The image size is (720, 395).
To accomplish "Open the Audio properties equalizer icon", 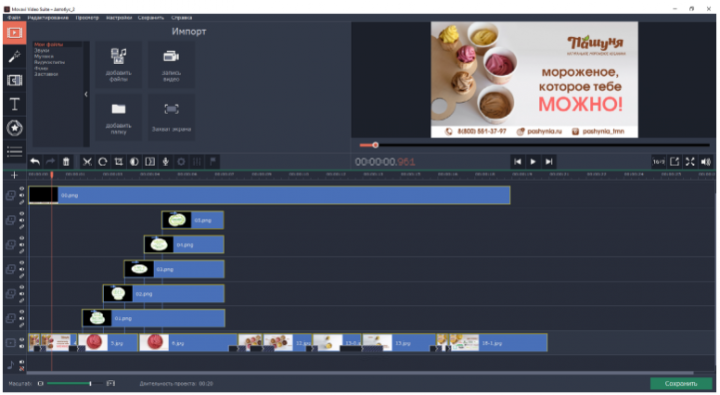I will [x=197, y=162].
